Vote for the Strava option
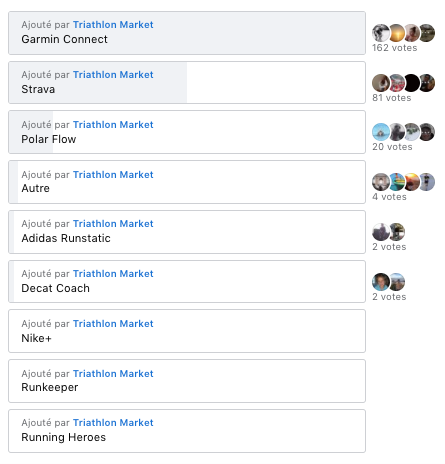The width and height of the screenshot is (445, 464). 187,83
